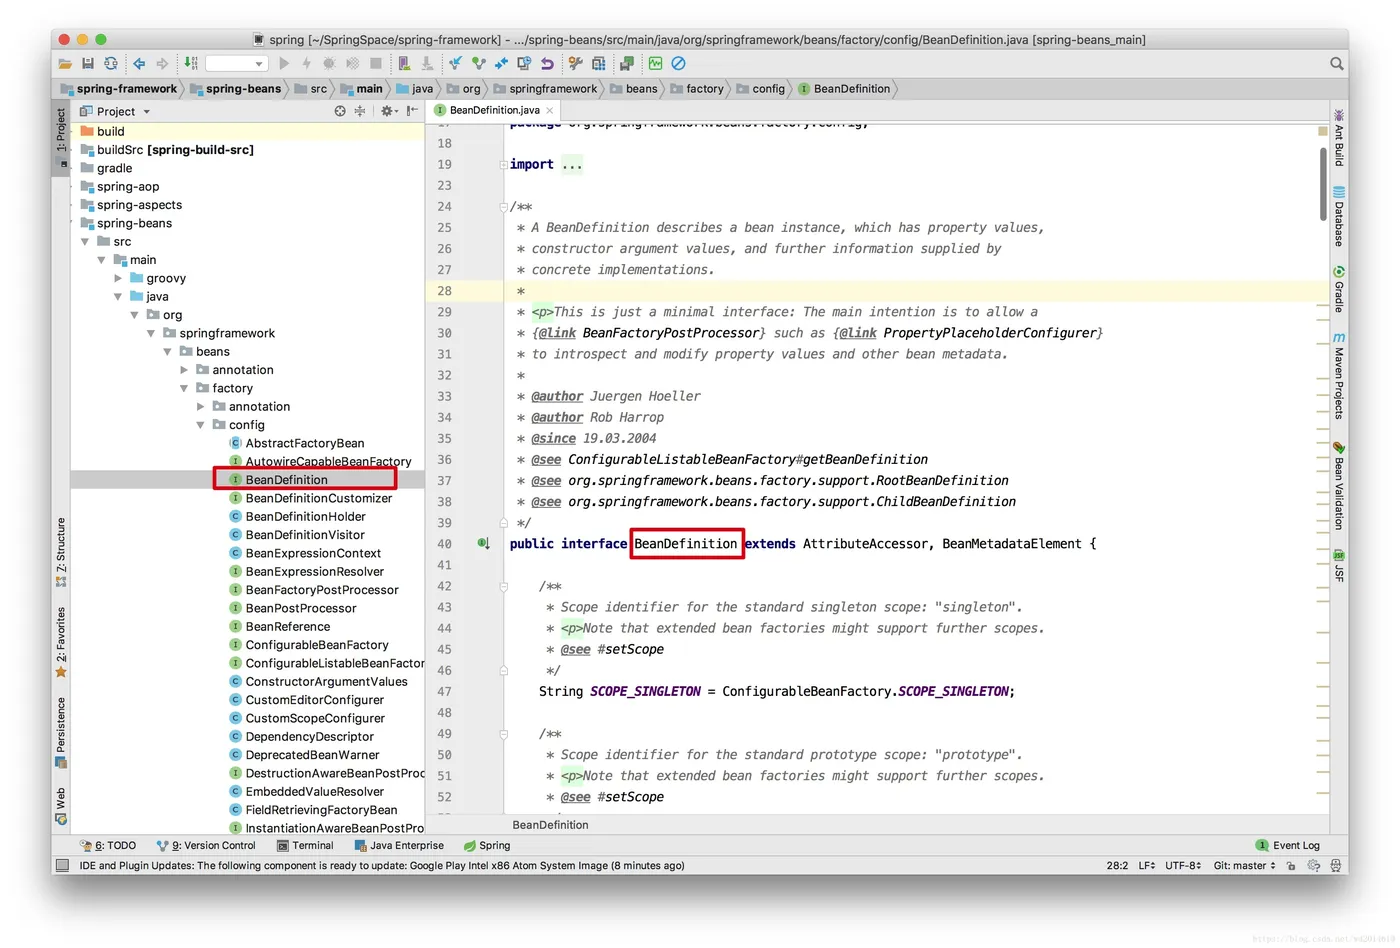Open the Project view selector dropdown

pos(146,112)
